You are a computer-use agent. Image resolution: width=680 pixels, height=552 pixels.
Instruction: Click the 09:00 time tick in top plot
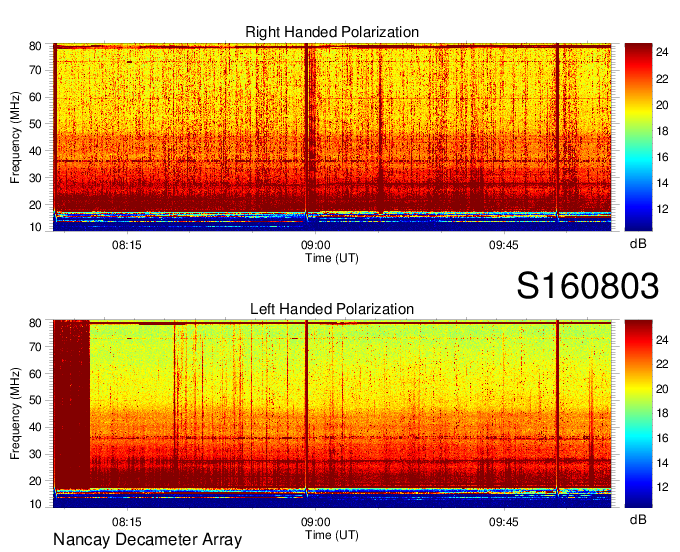pos(315,245)
